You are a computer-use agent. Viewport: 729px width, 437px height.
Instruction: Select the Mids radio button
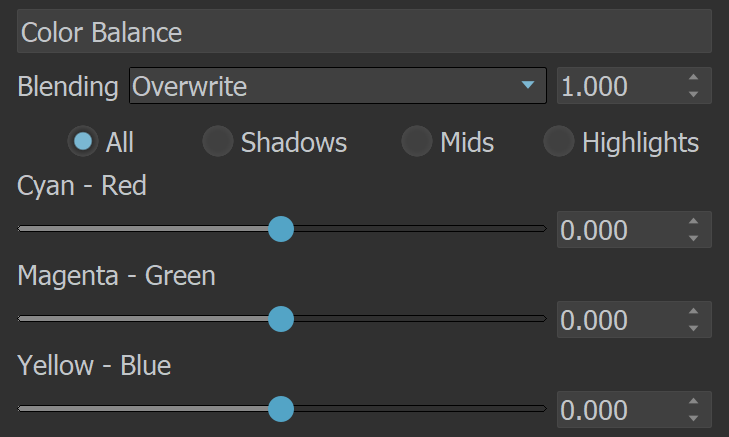(417, 141)
